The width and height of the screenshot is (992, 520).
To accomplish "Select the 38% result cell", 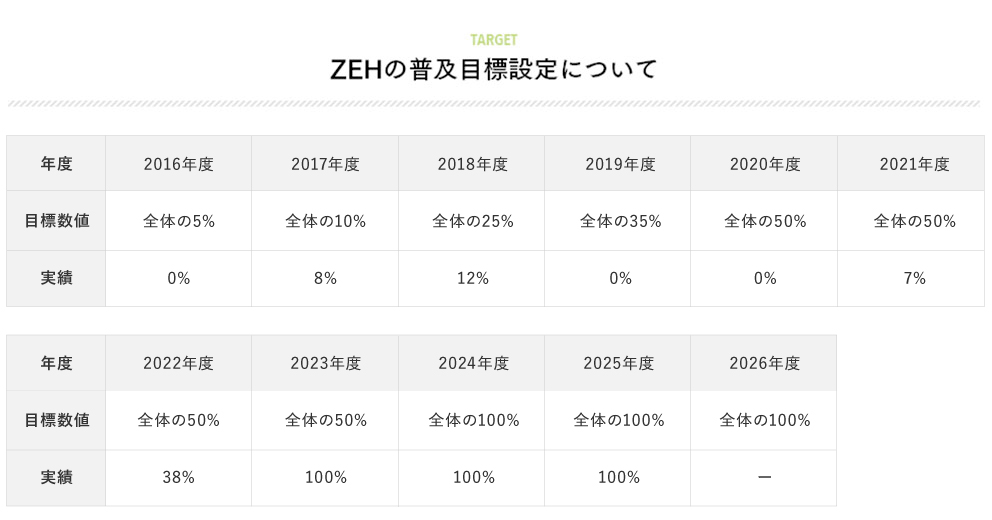I will [179, 478].
